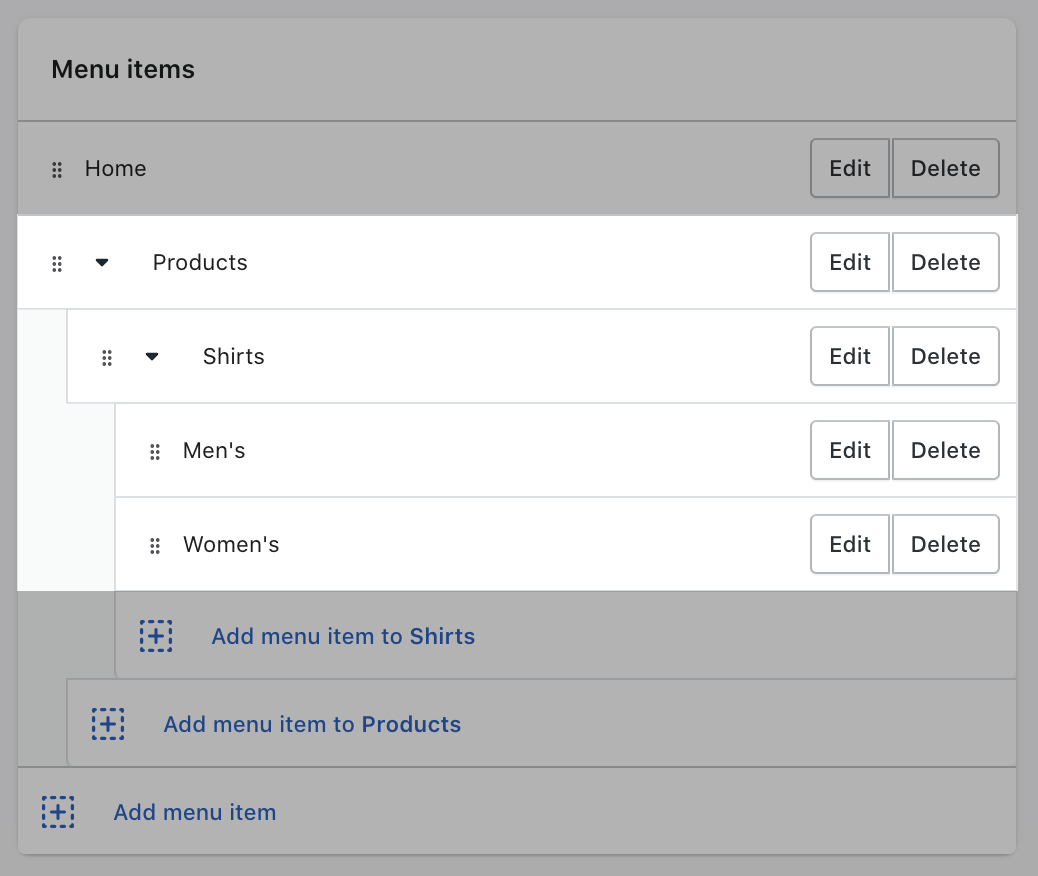Select the Home menu item label

pos(115,169)
